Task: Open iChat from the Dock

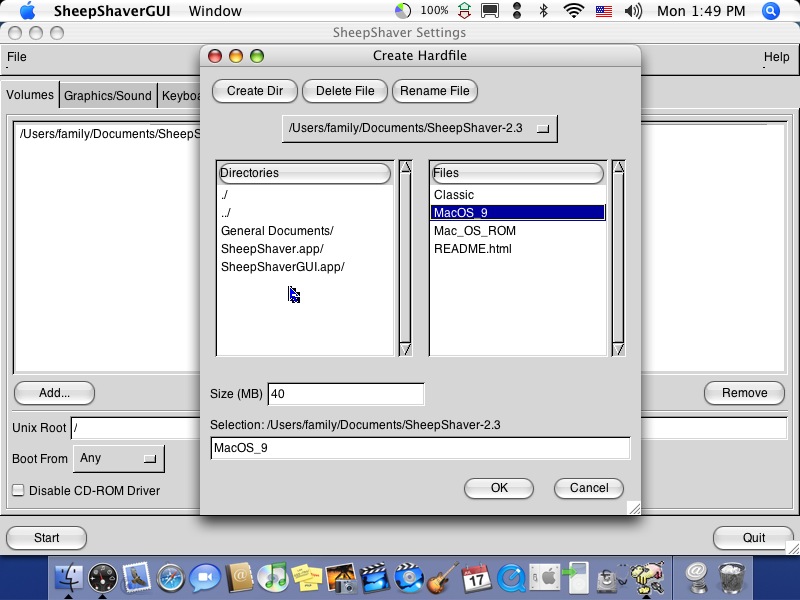Action: [205, 578]
